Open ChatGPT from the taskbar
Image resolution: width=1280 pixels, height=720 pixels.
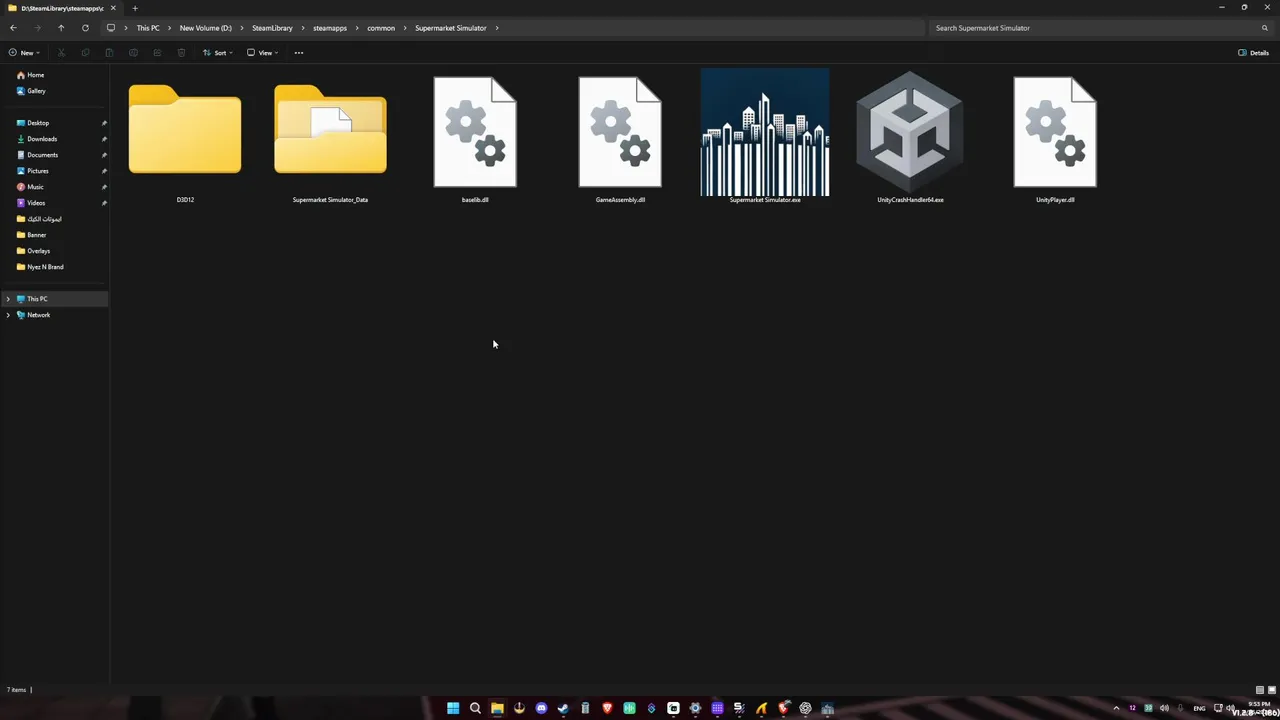(x=805, y=708)
